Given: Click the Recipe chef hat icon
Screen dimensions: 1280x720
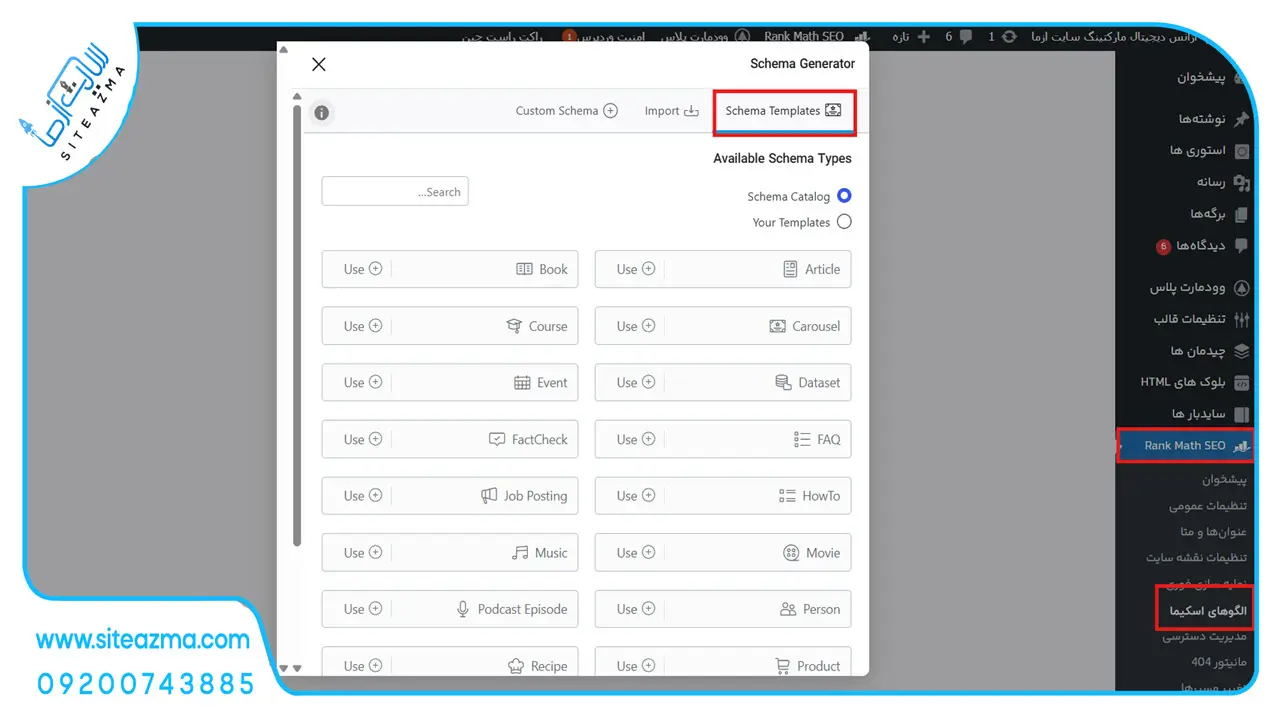Looking at the screenshot, I should tap(516, 666).
